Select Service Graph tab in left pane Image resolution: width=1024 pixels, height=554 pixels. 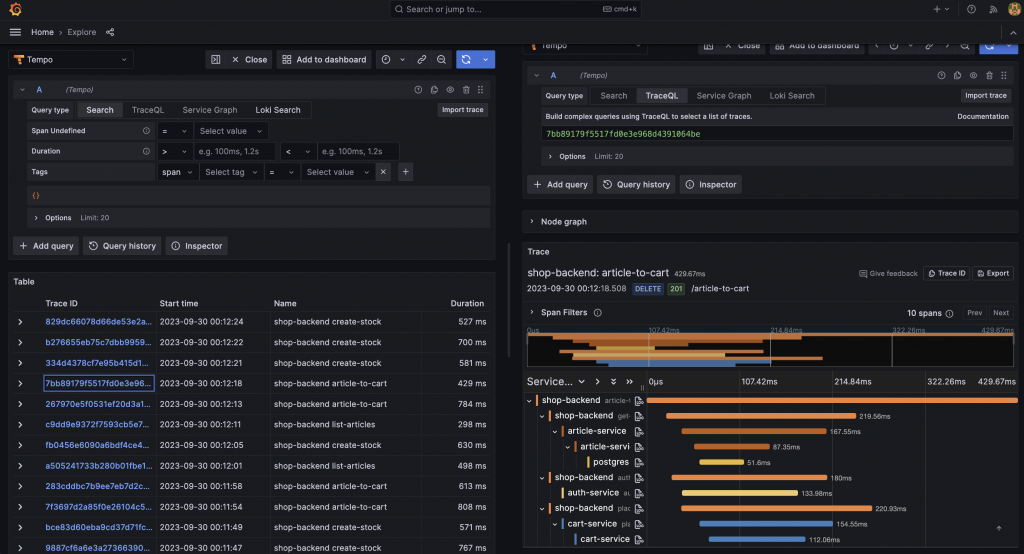210,110
